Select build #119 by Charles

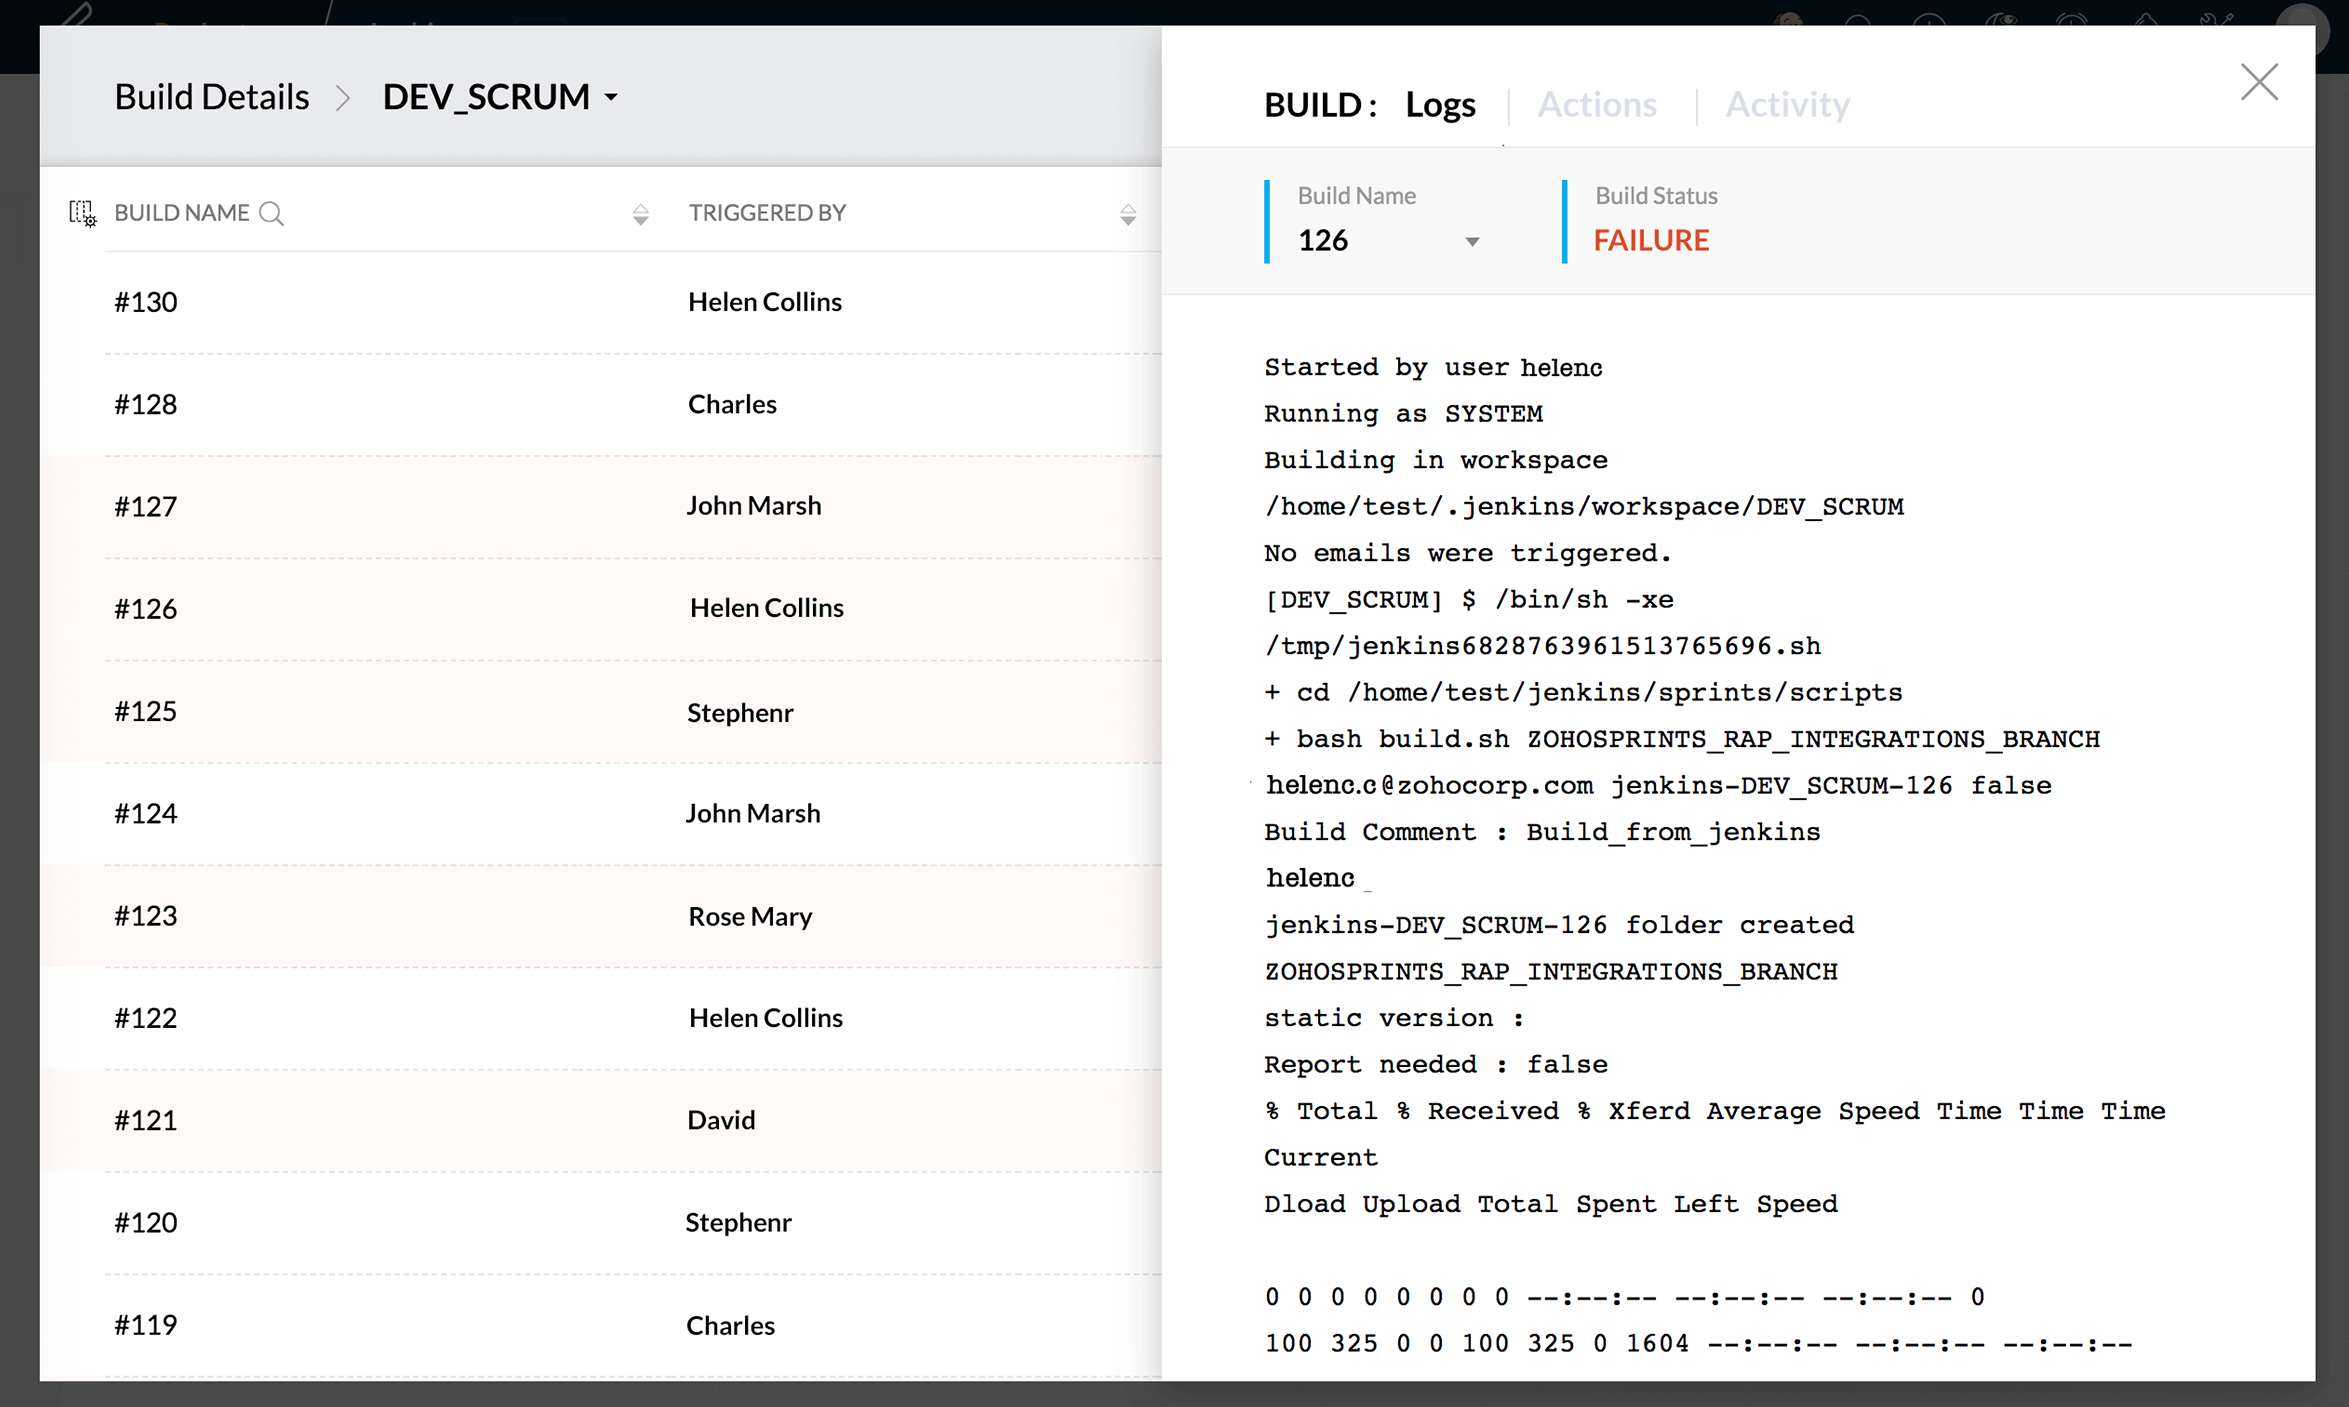point(146,1324)
